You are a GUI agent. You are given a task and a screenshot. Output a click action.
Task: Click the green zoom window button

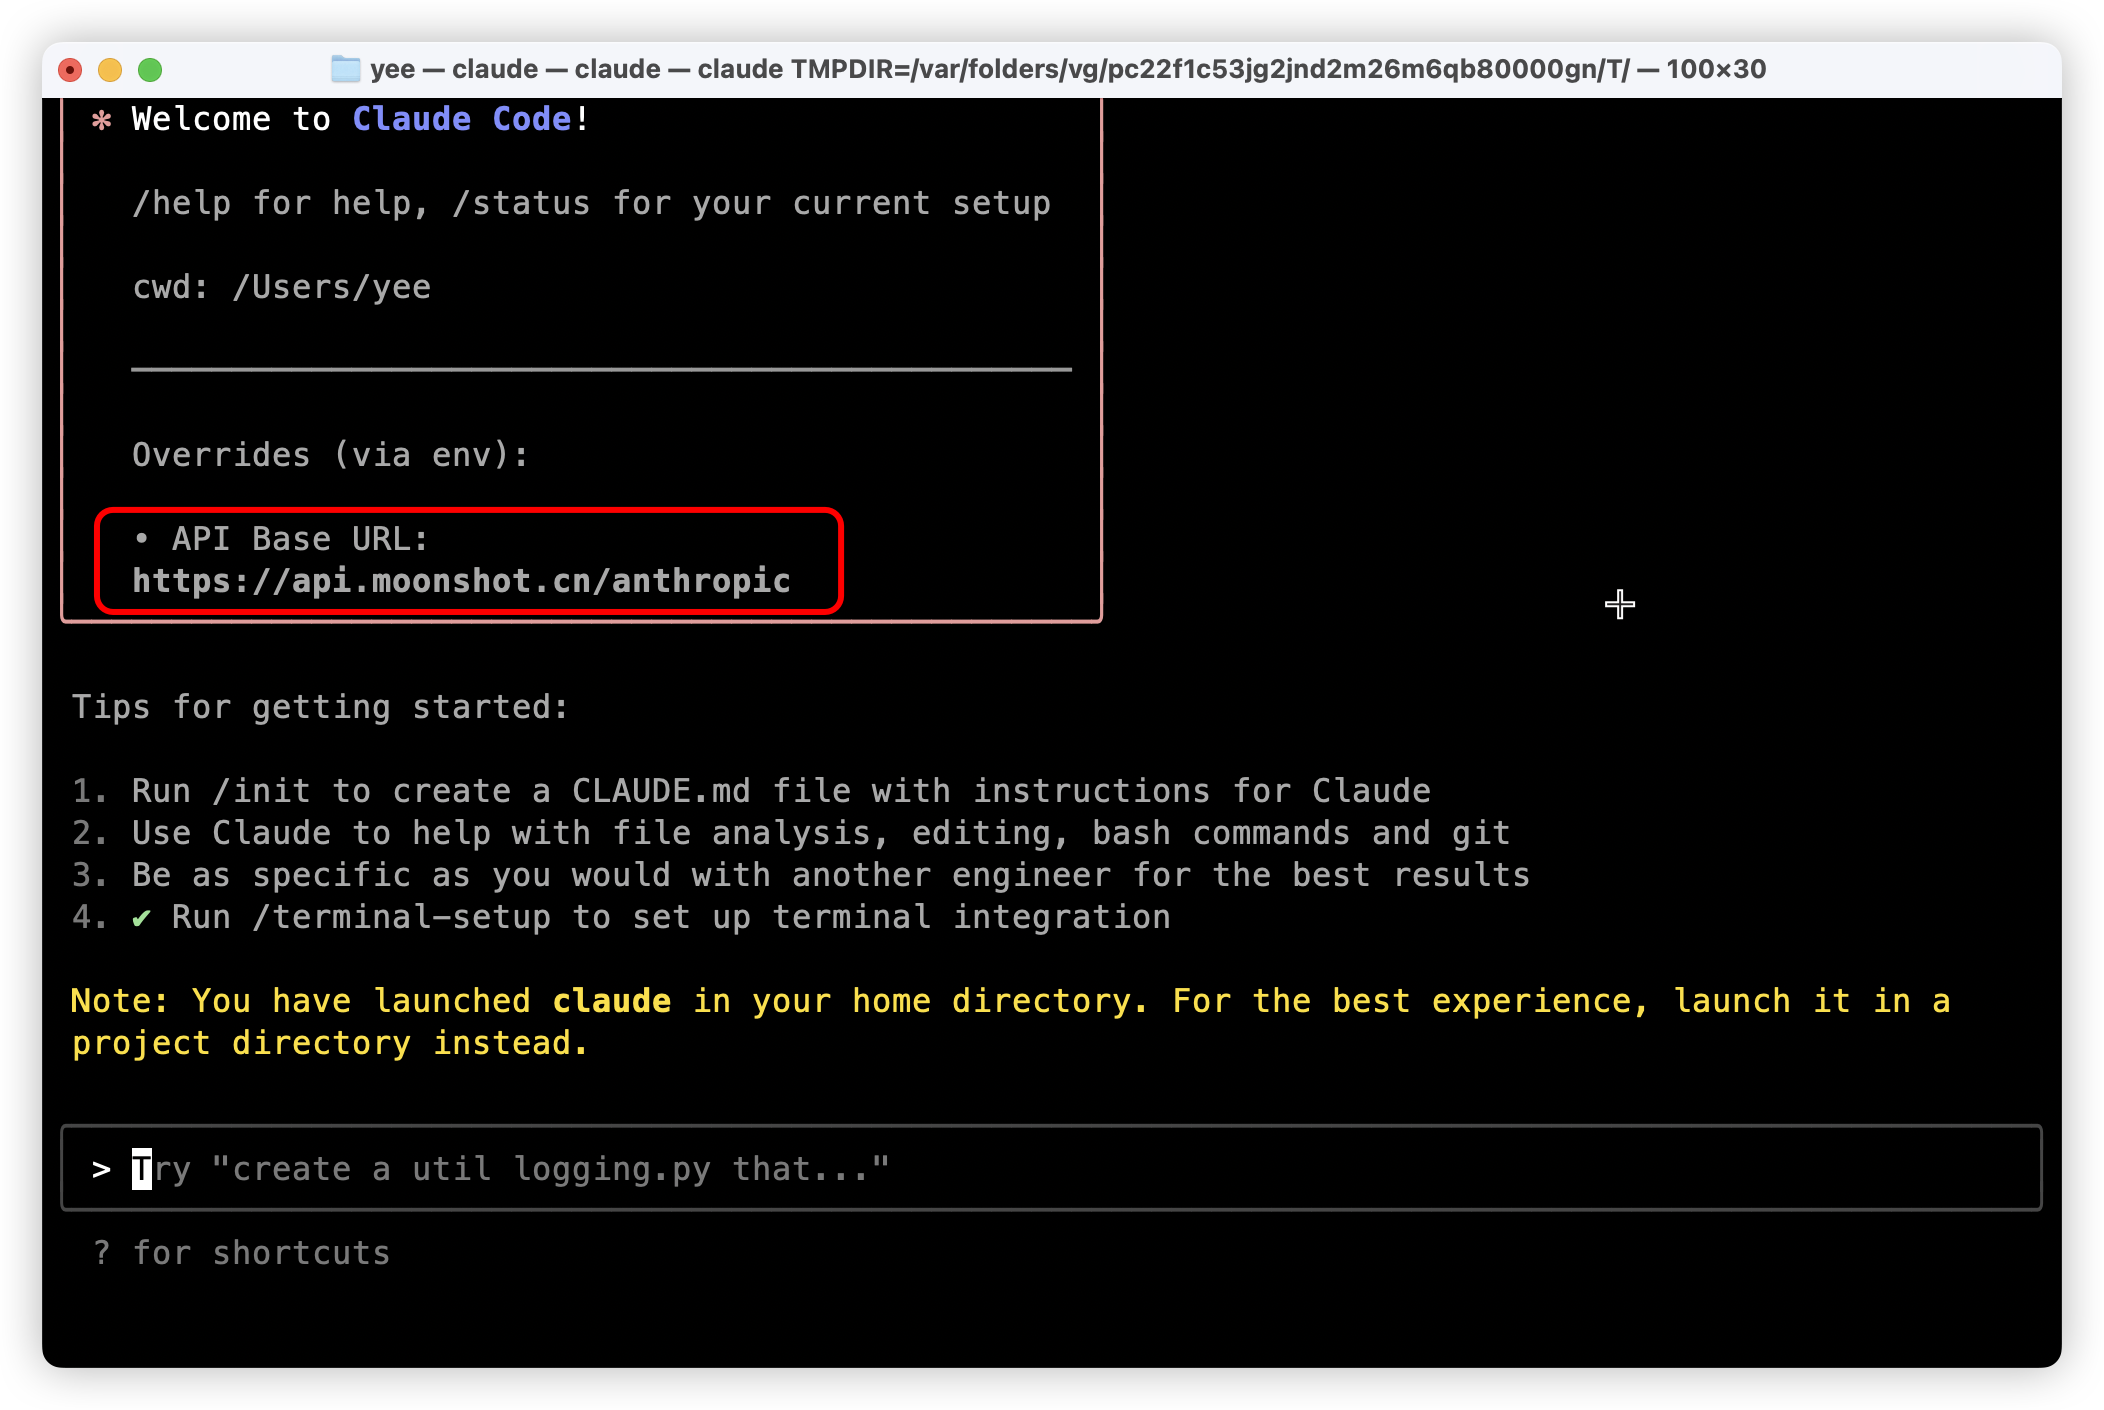pyautogui.click(x=150, y=69)
